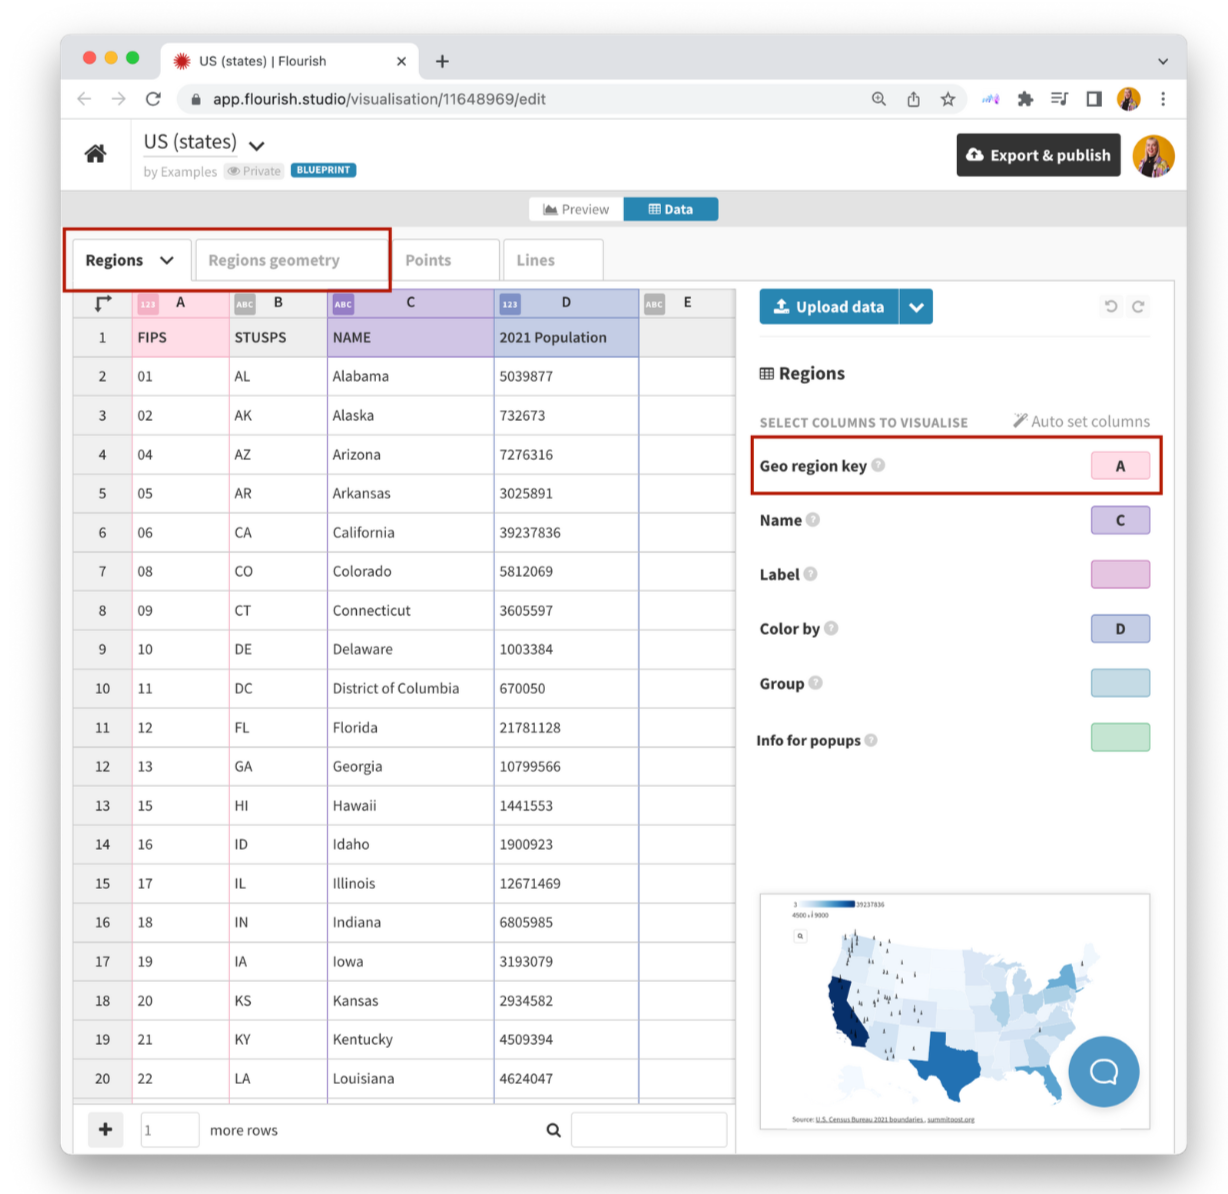This screenshot has height=1194, width=1228.
Task: Change column D data type icon
Action: tap(510, 303)
